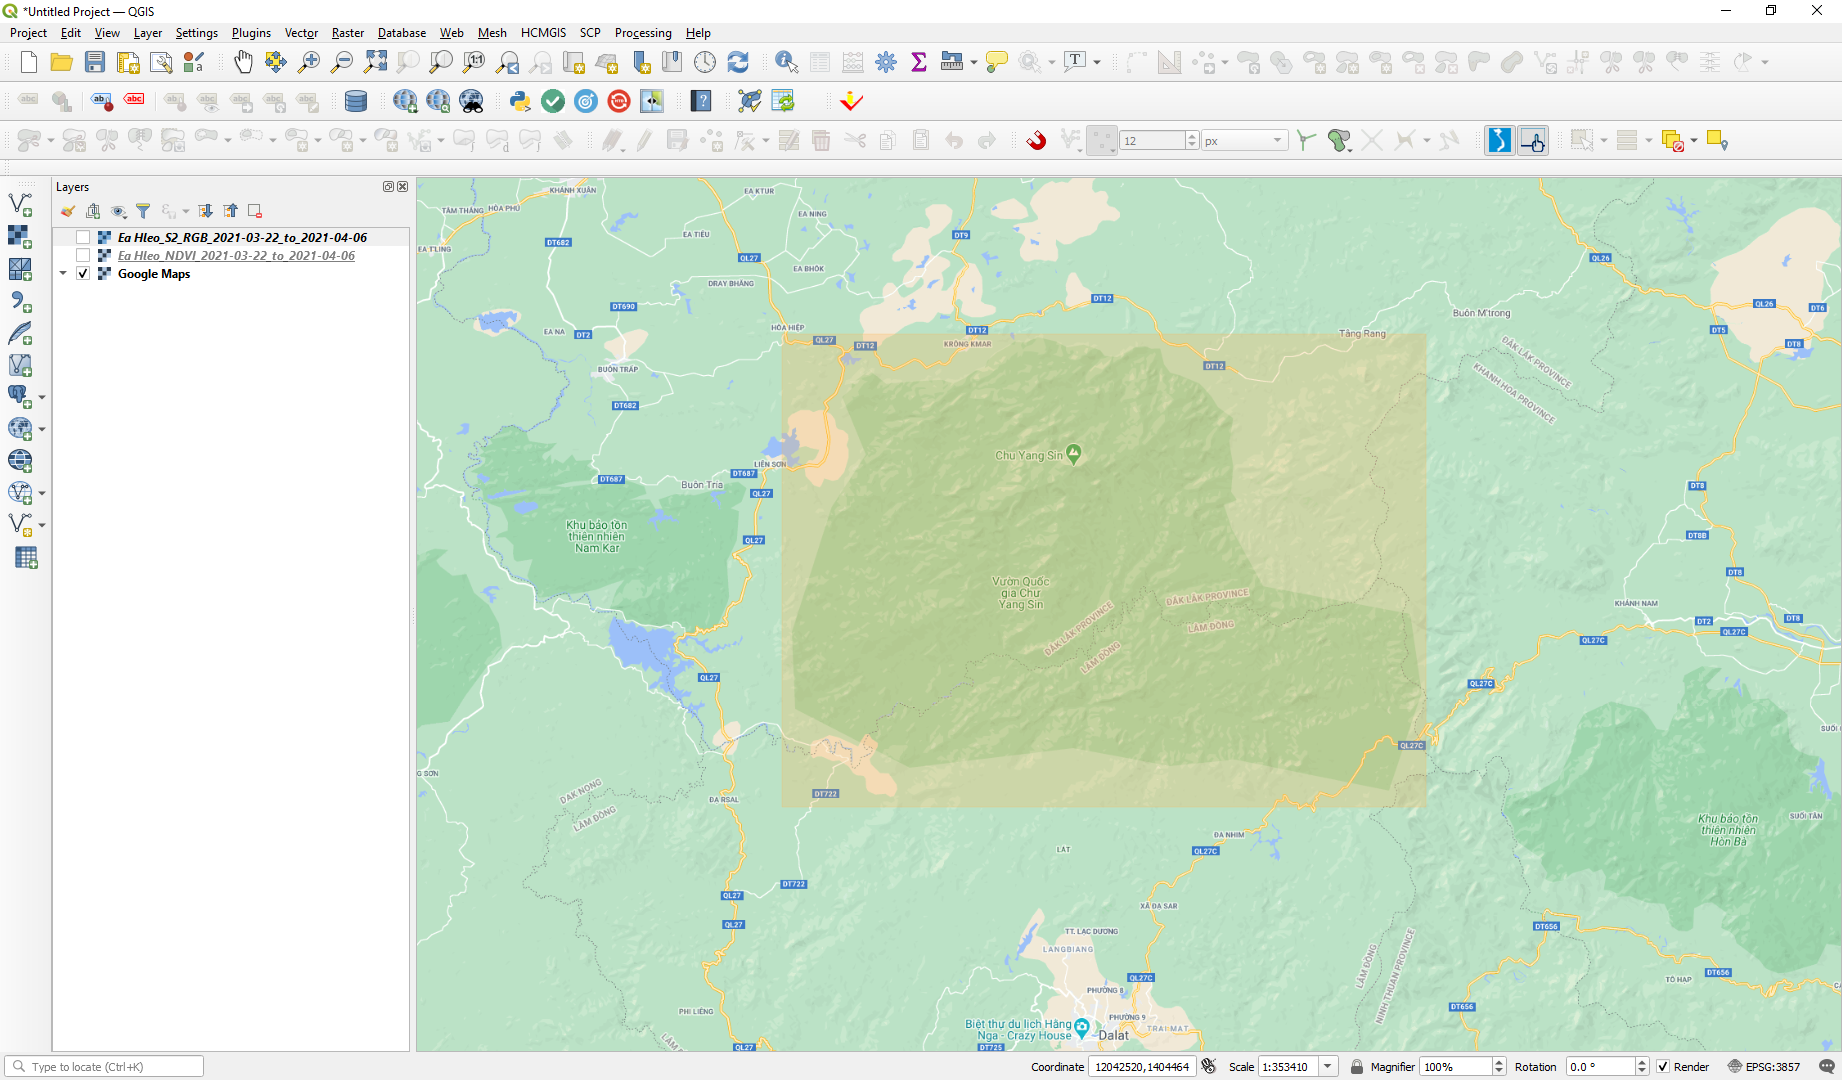Select the Ea Hleo_NDVI layer name
The height and width of the screenshot is (1080, 1842).
click(236, 256)
